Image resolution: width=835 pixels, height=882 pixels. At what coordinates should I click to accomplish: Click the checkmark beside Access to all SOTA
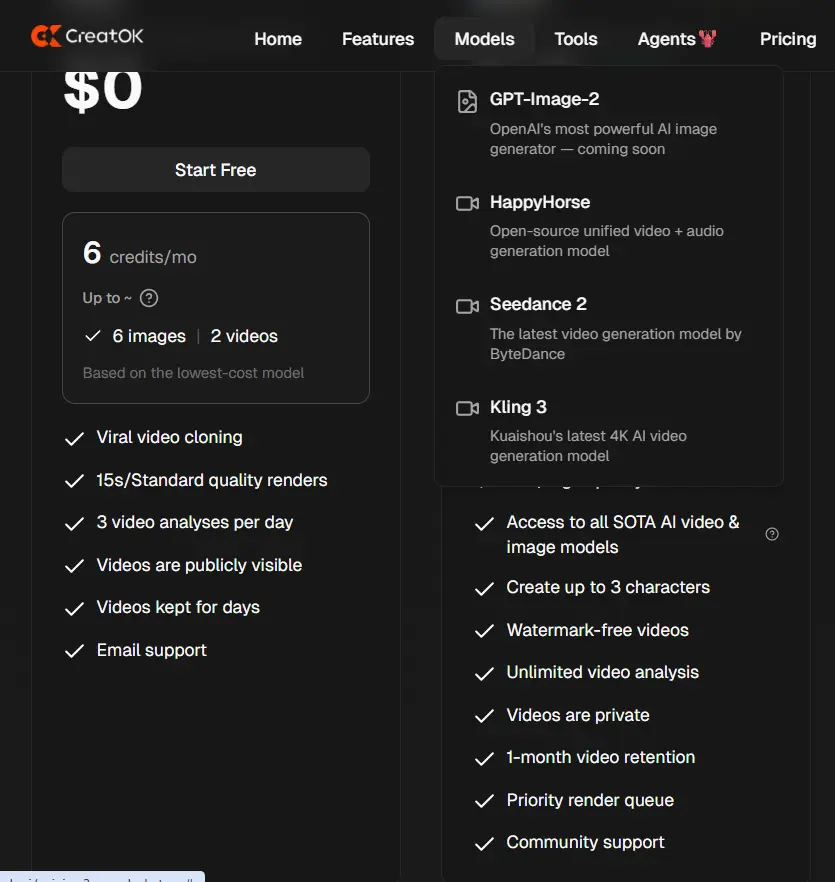pos(484,524)
